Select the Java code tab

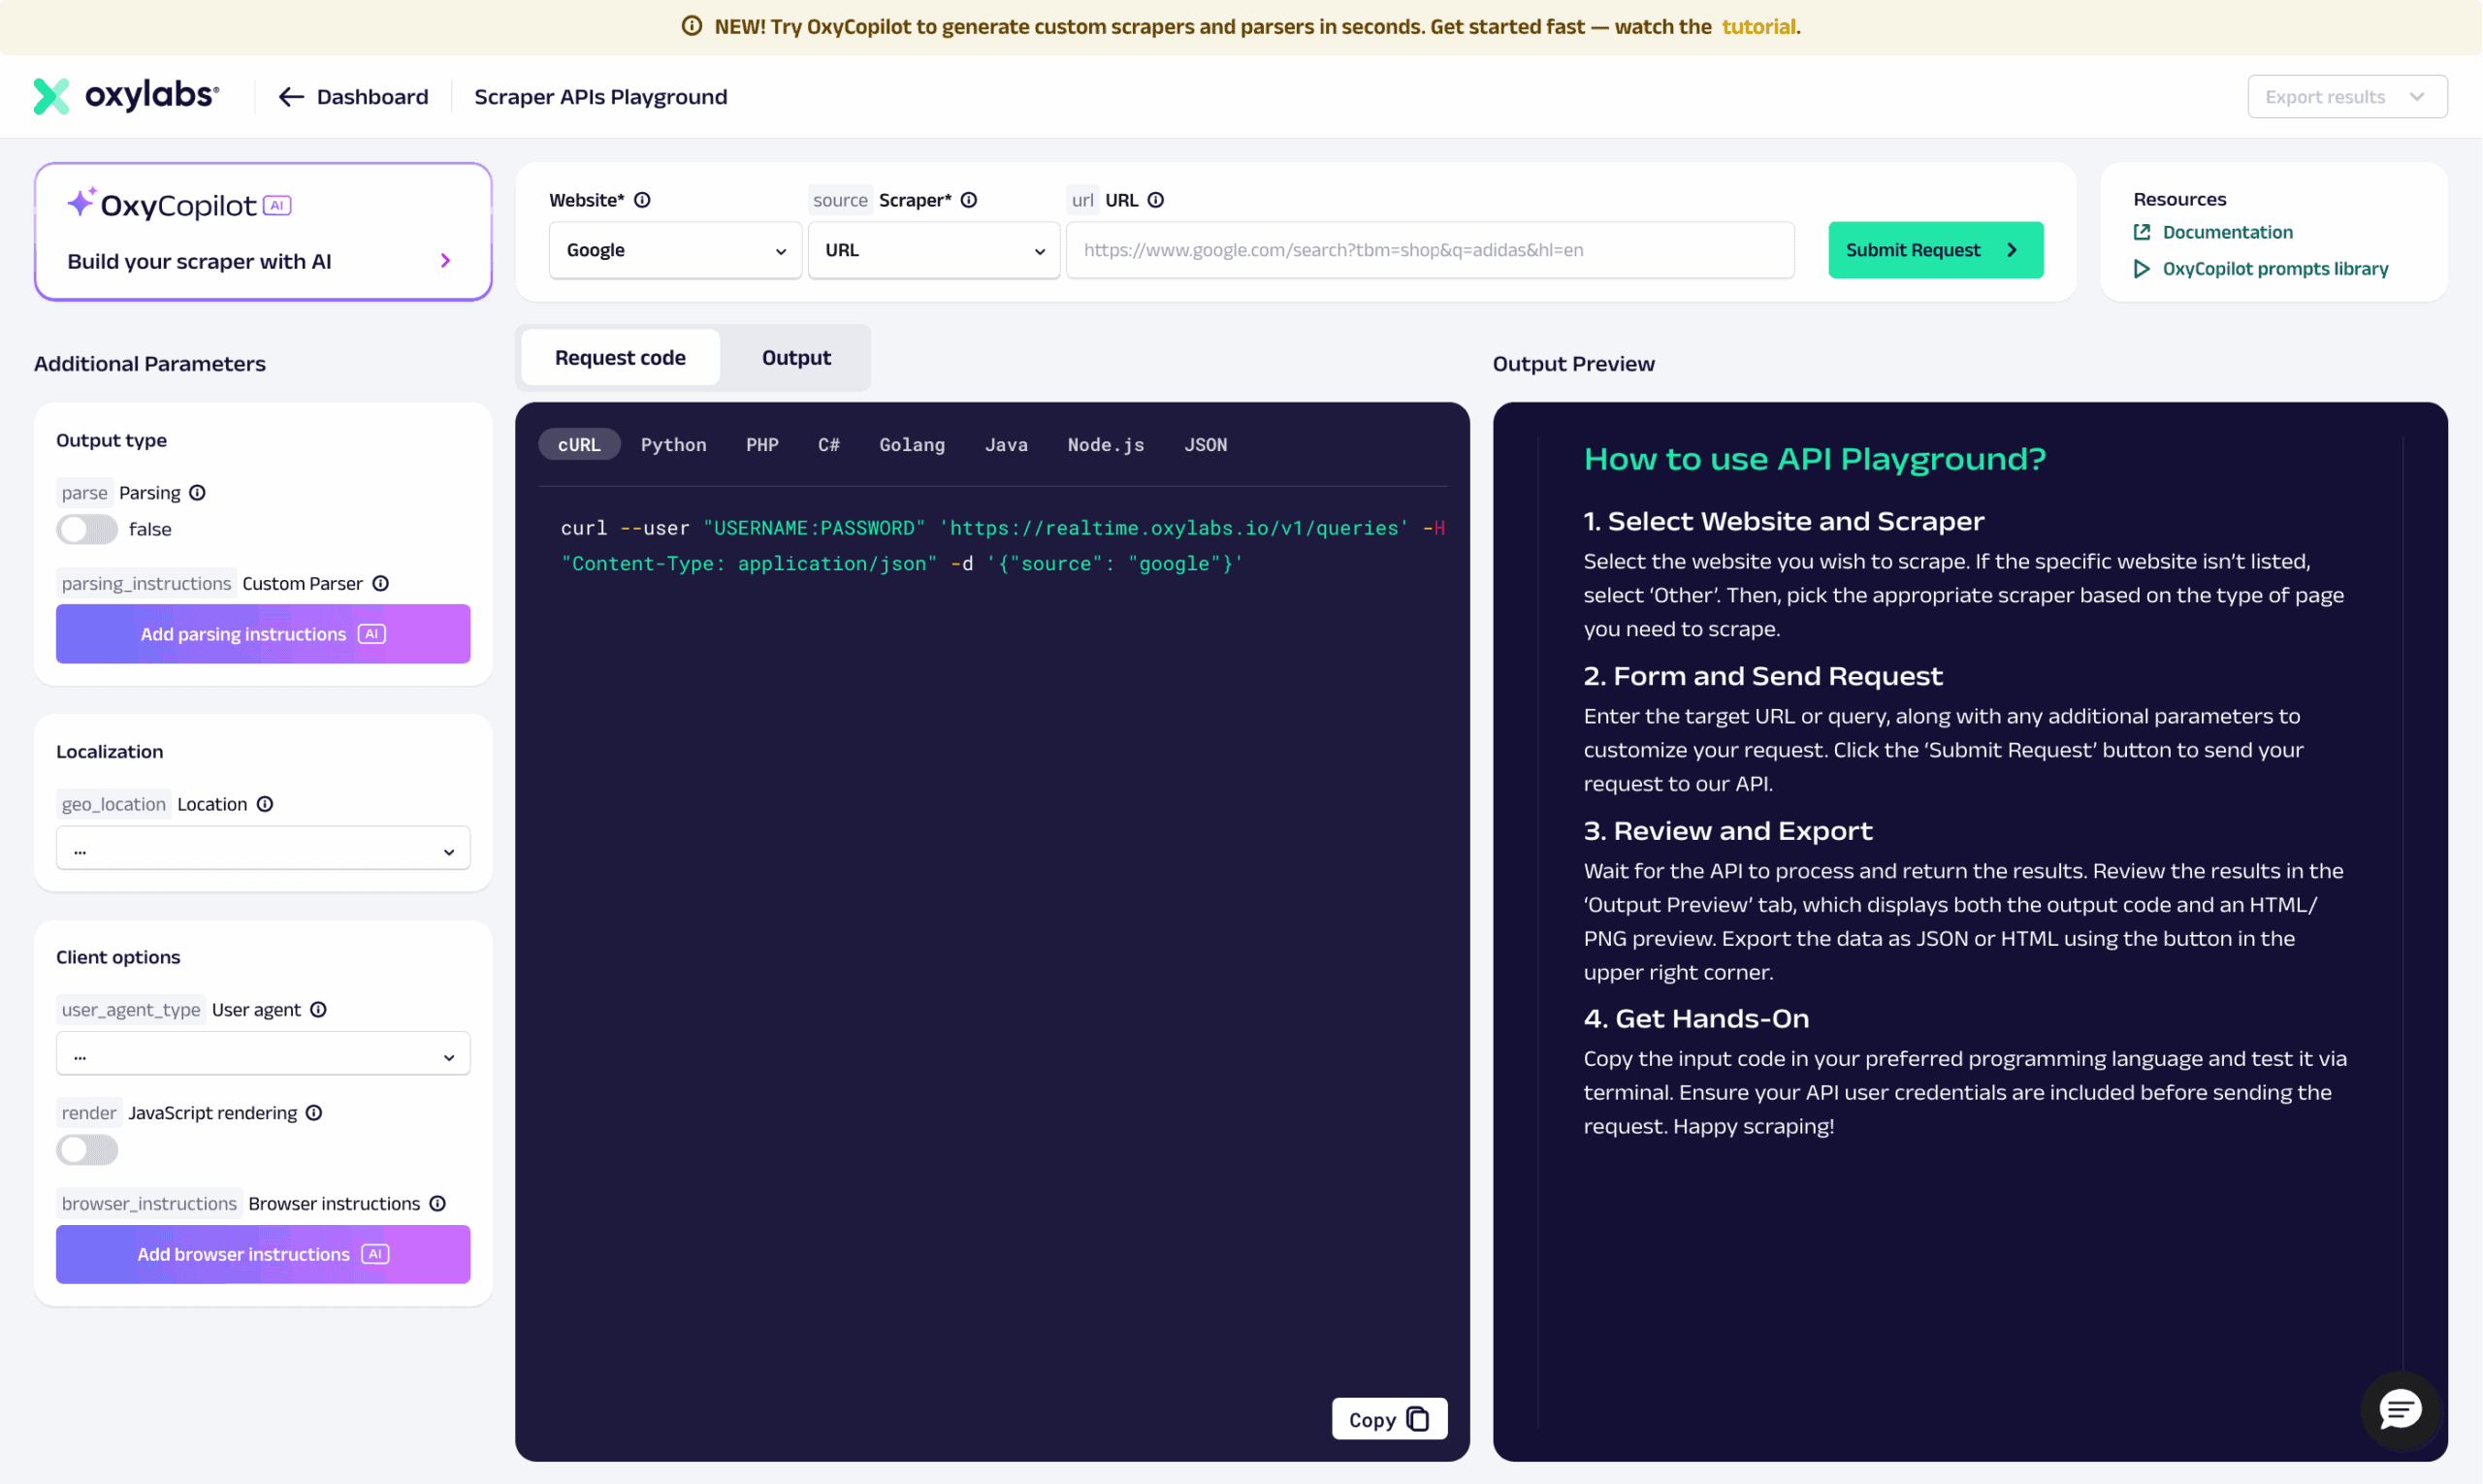1006,445
